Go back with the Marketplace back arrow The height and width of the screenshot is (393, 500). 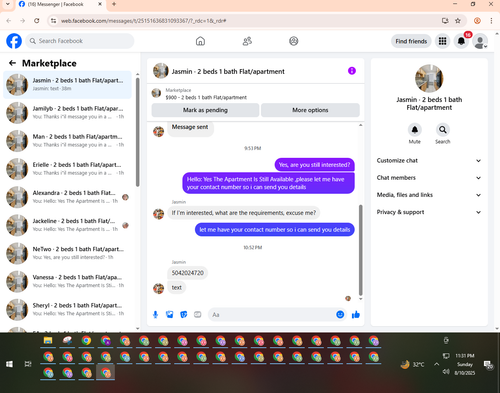[12, 63]
